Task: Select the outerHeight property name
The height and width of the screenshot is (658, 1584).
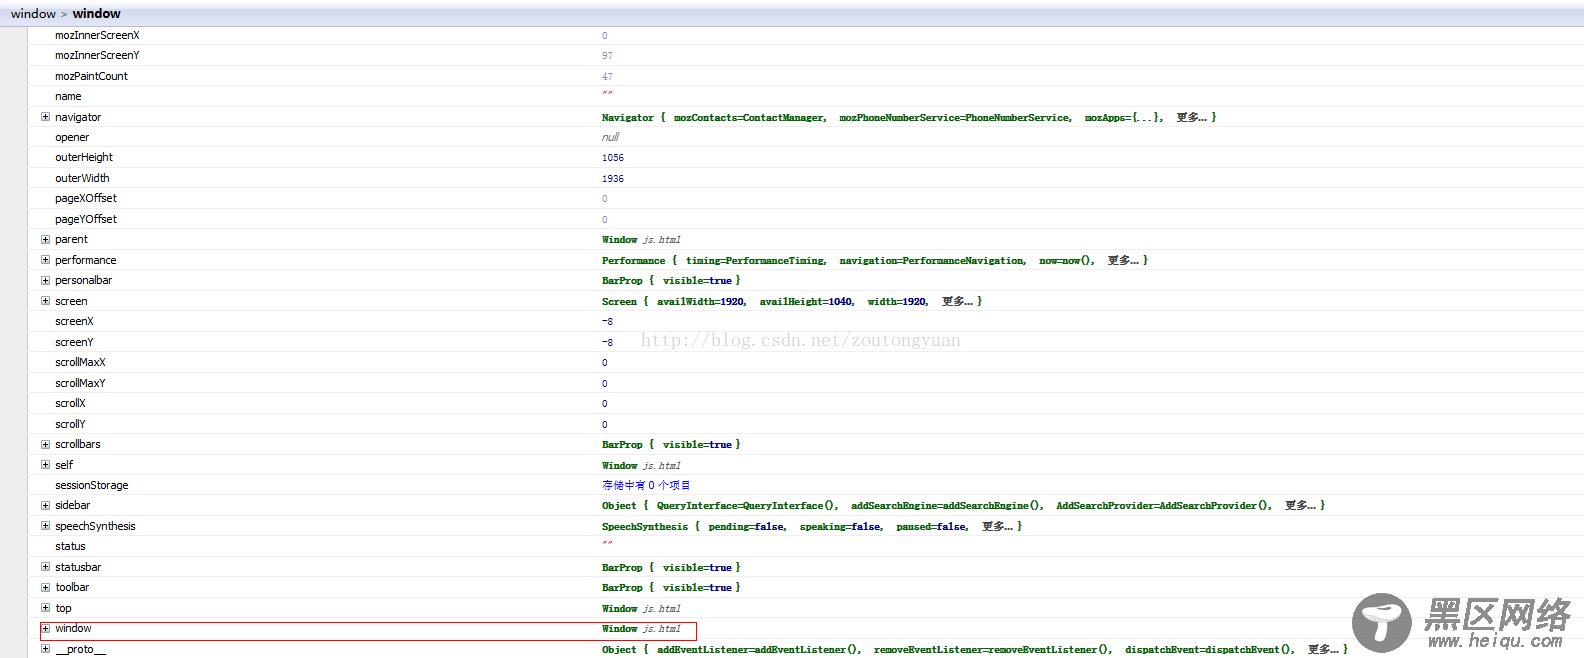Action: click(84, 157)
